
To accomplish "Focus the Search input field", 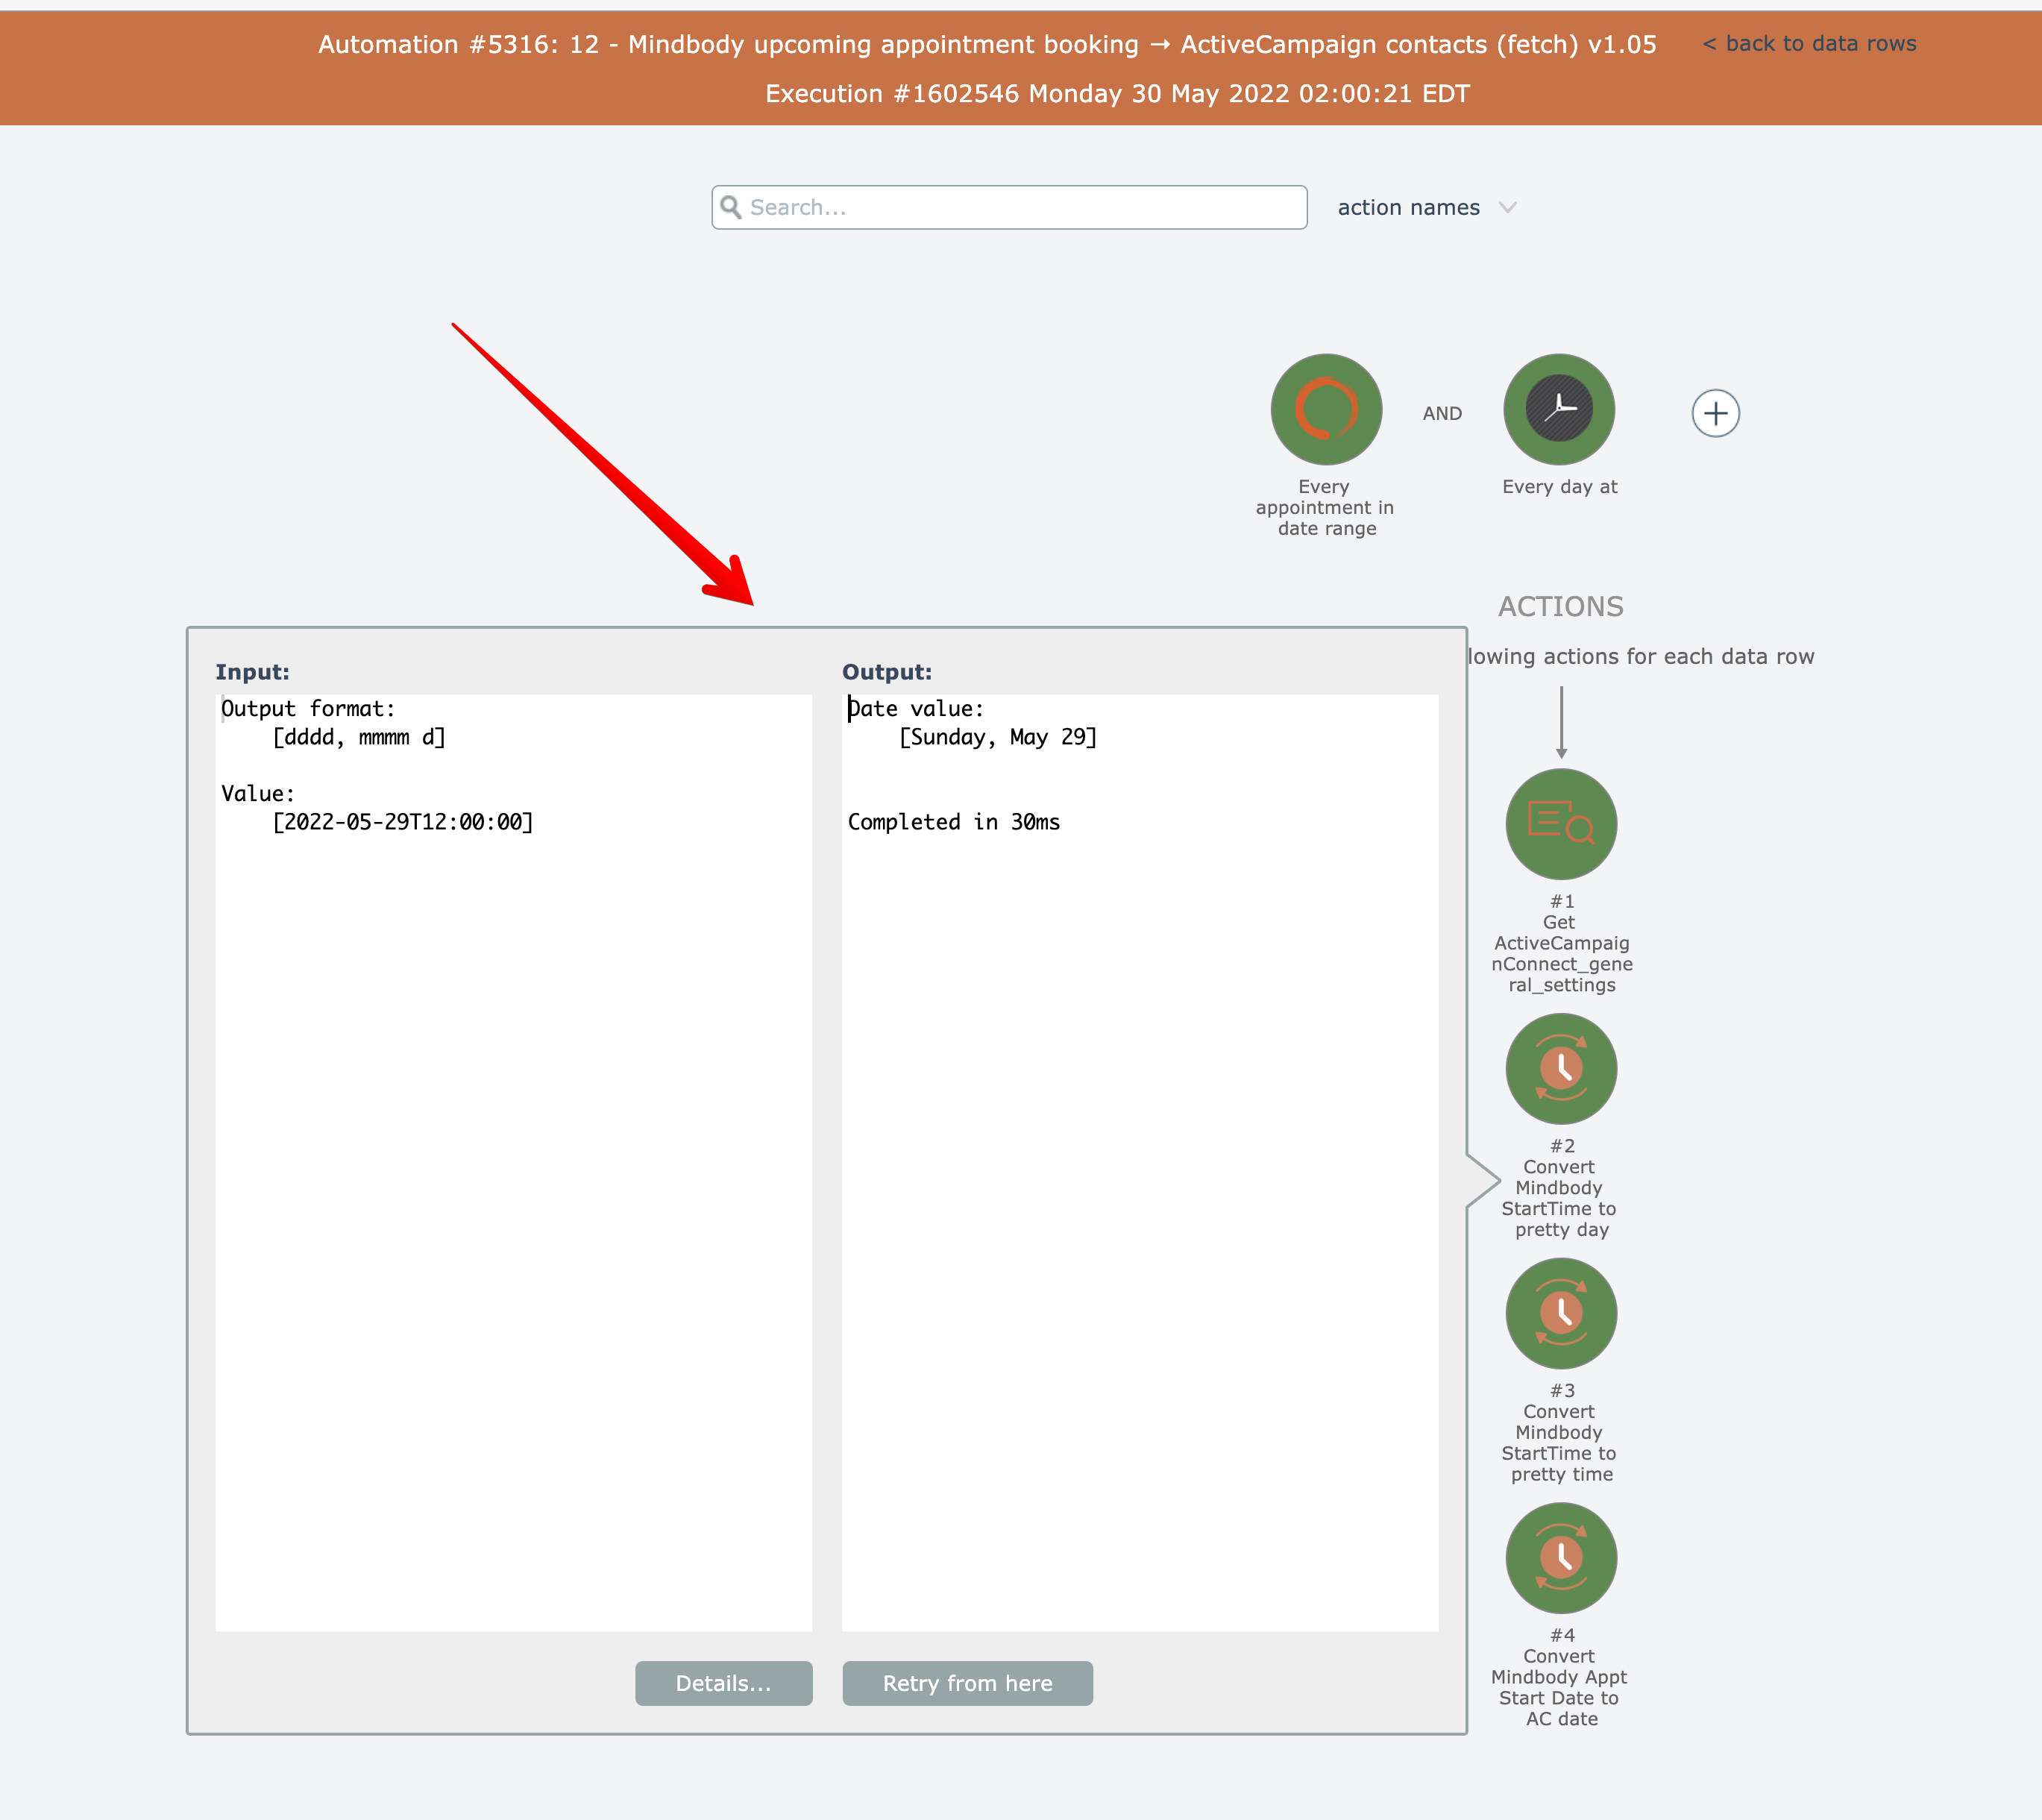I will (1020, 207).
